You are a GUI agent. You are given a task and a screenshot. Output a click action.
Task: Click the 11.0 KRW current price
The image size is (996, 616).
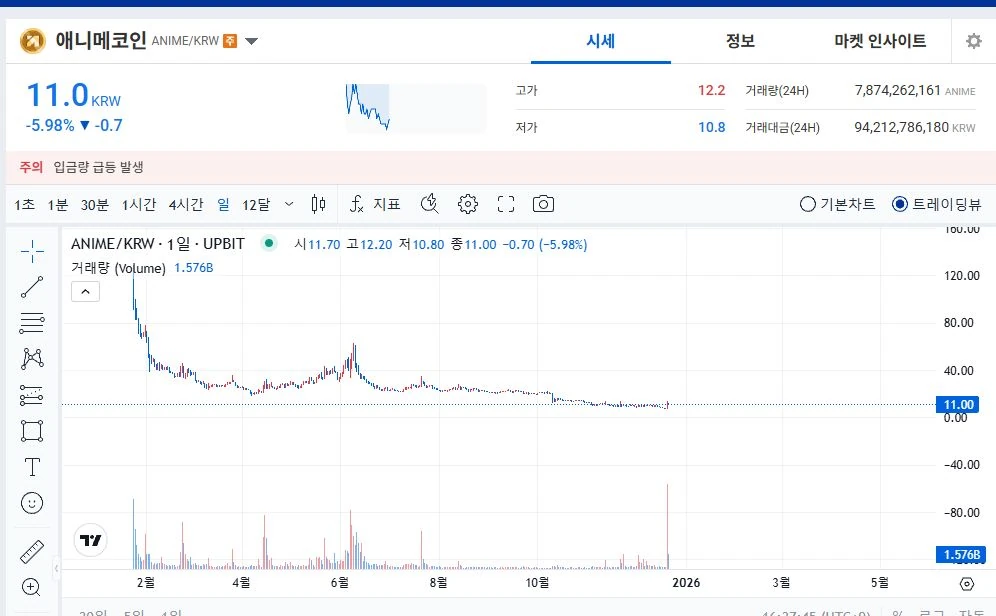click(73, 95)
